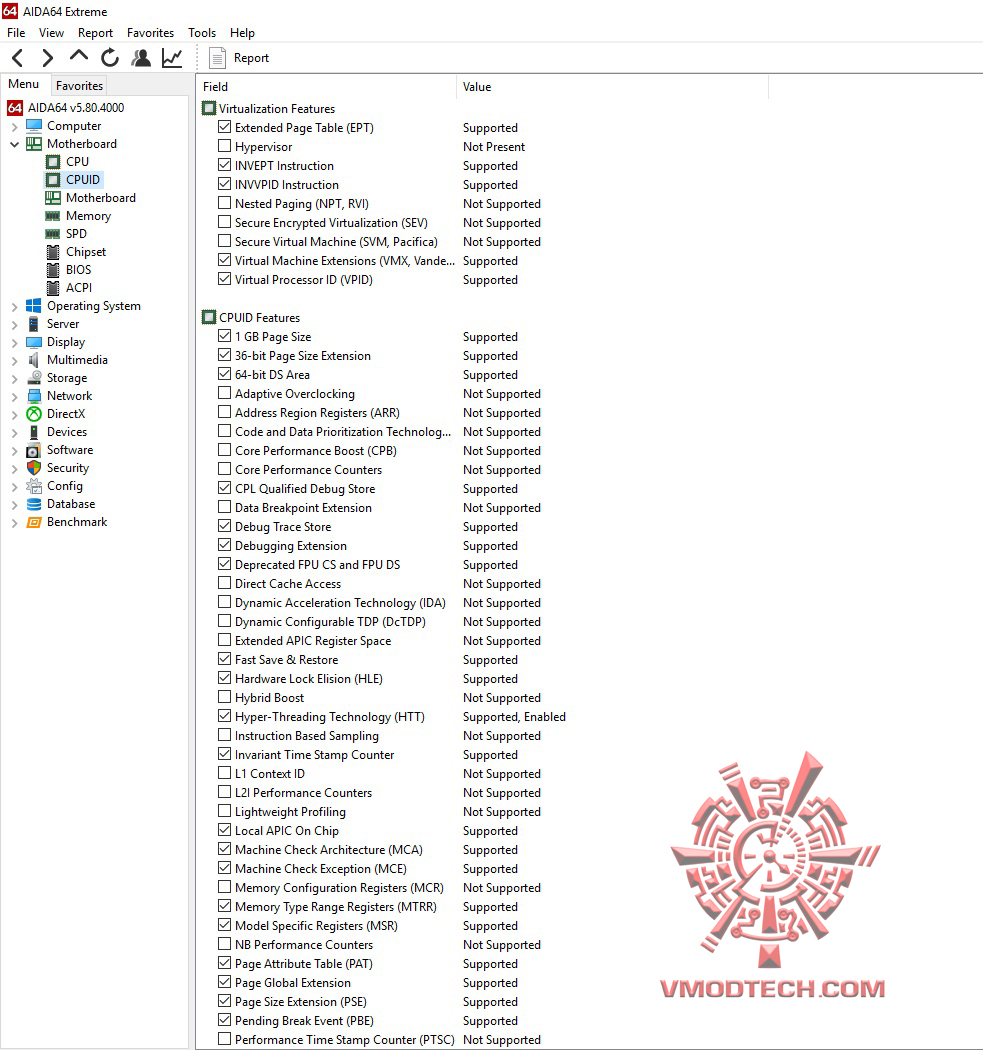Viewport: 983px width, 1050px height.
Task: Open the Favorites menu in menu bar
Action: 150,33
